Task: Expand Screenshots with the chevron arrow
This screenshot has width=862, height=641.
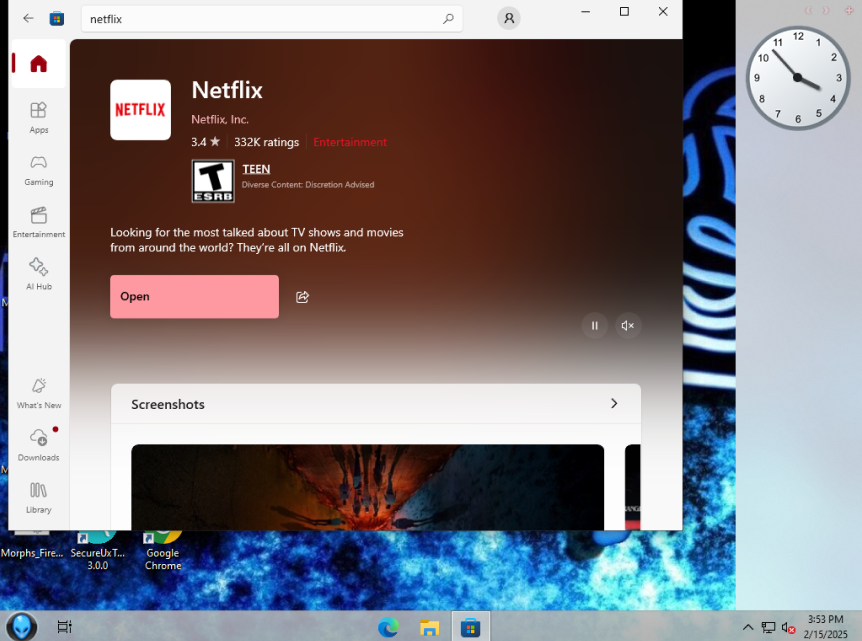Action: click(x=614, y=404)
